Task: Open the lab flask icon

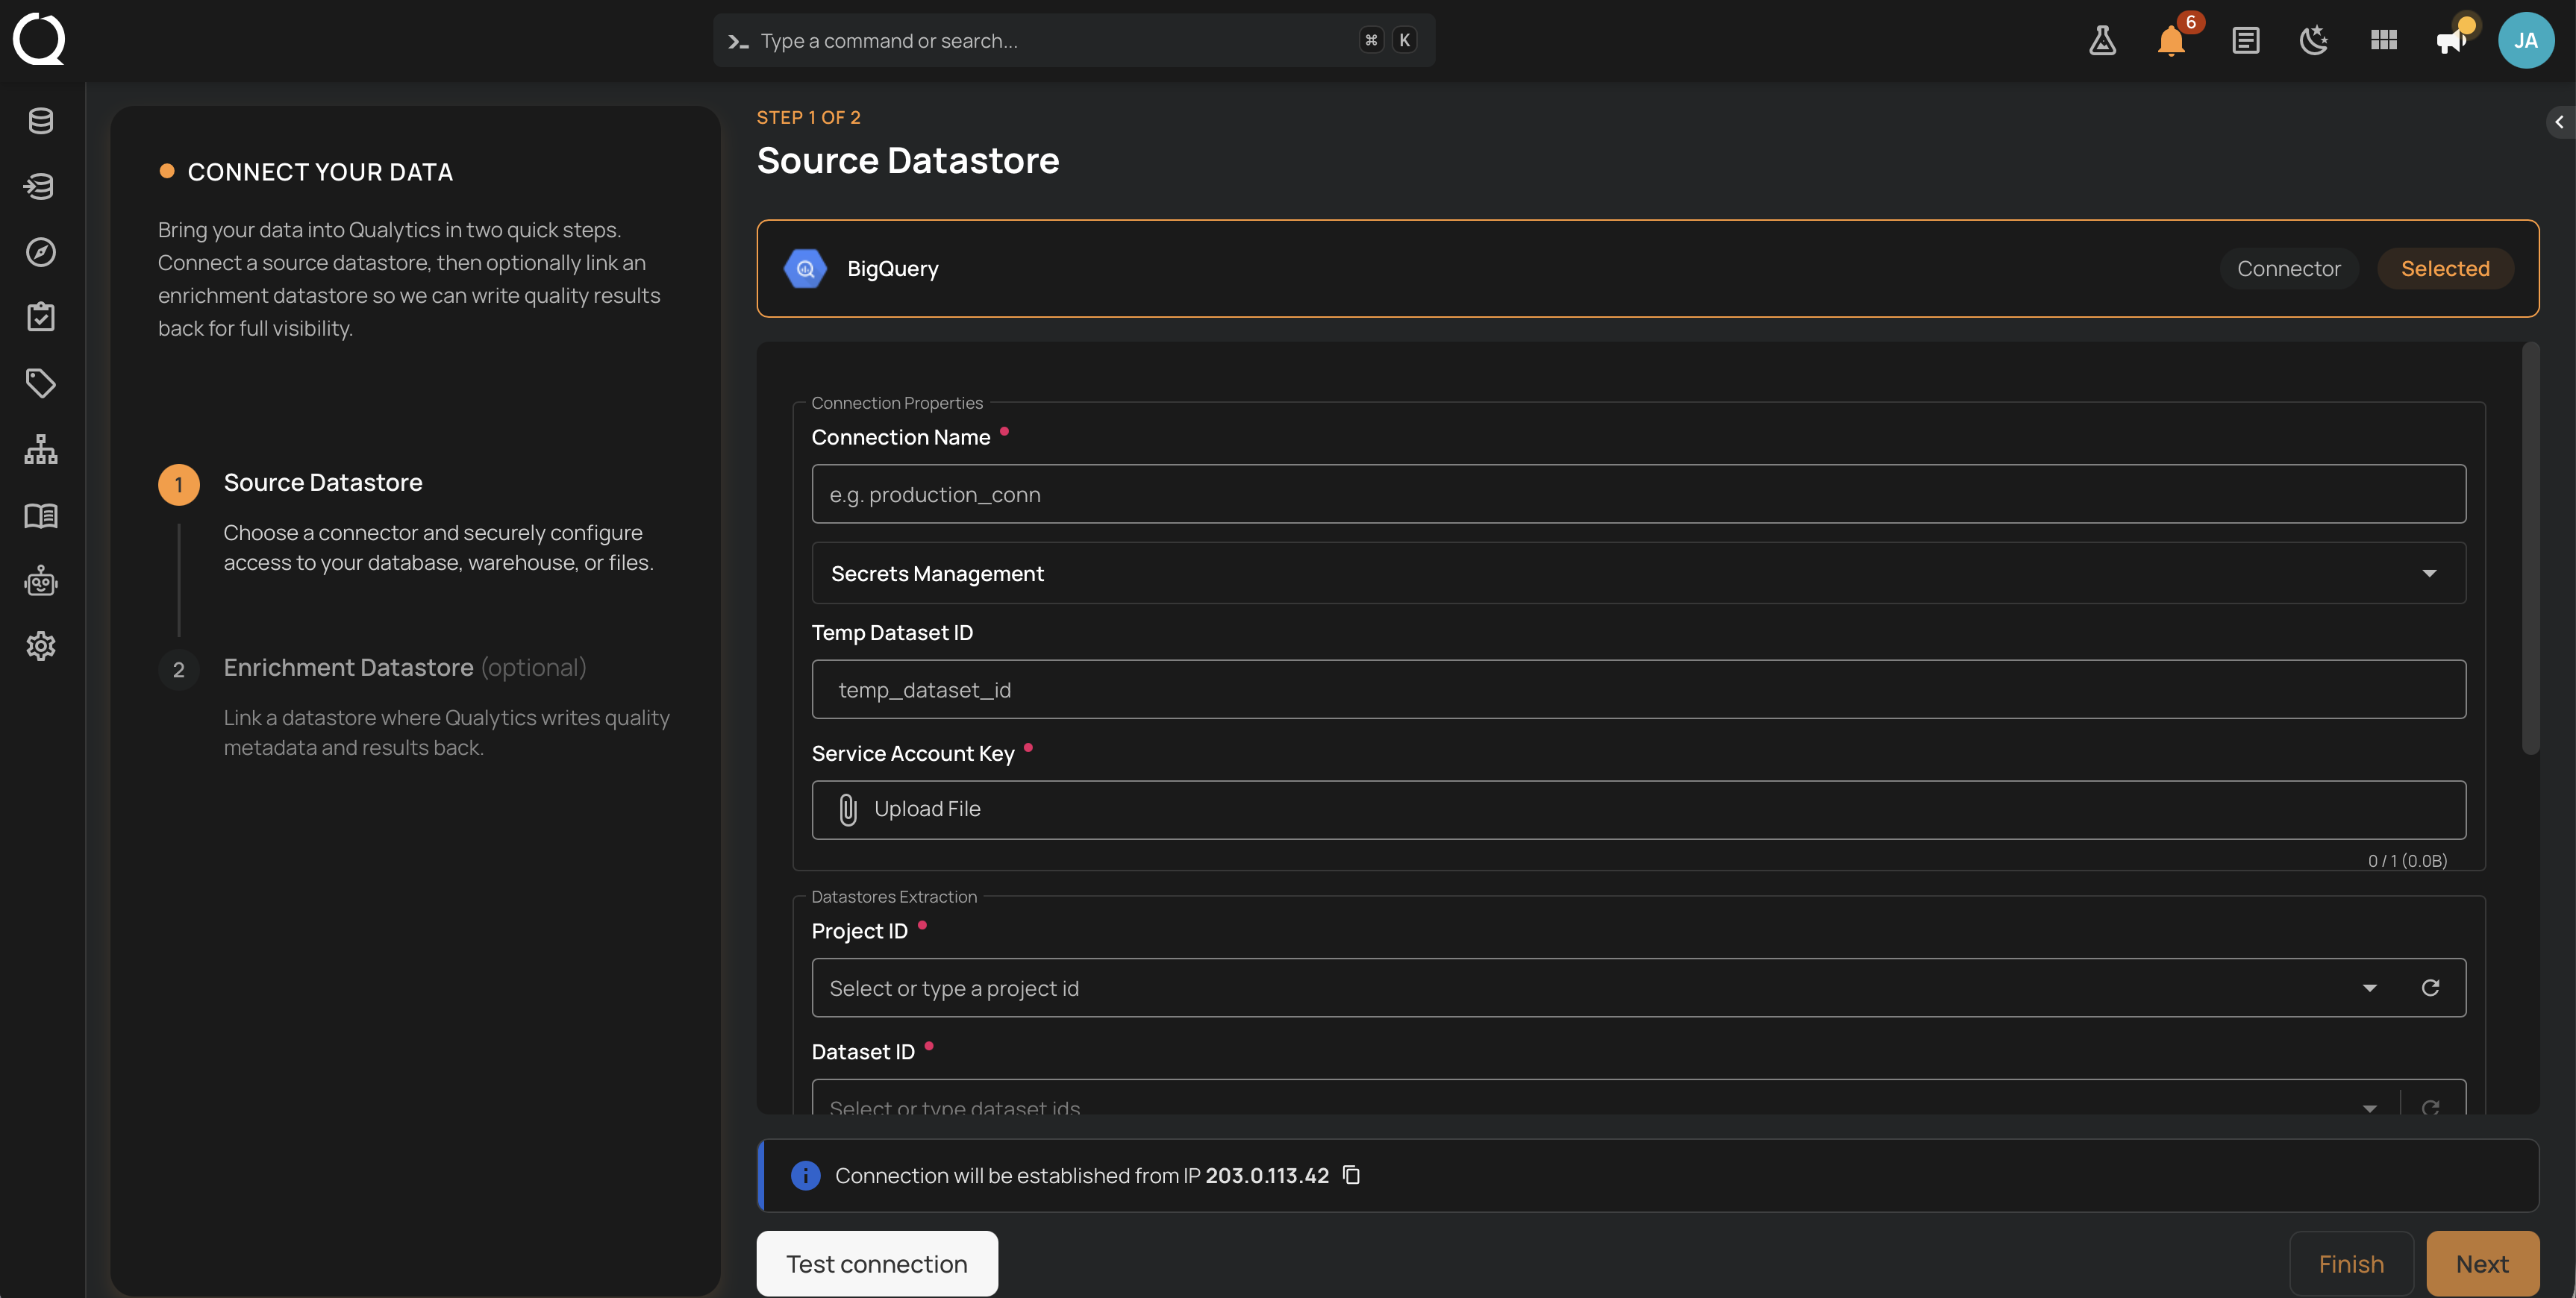Action: [x=2103, y=40]
